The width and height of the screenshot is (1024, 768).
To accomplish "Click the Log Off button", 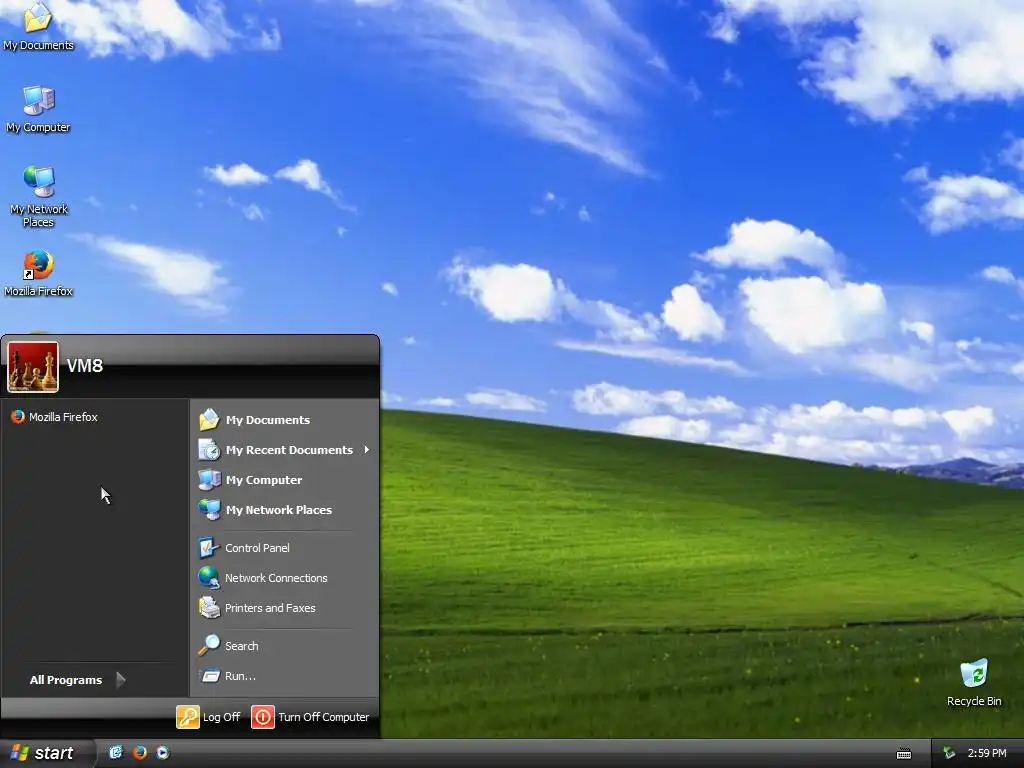I will coord(208,717).
